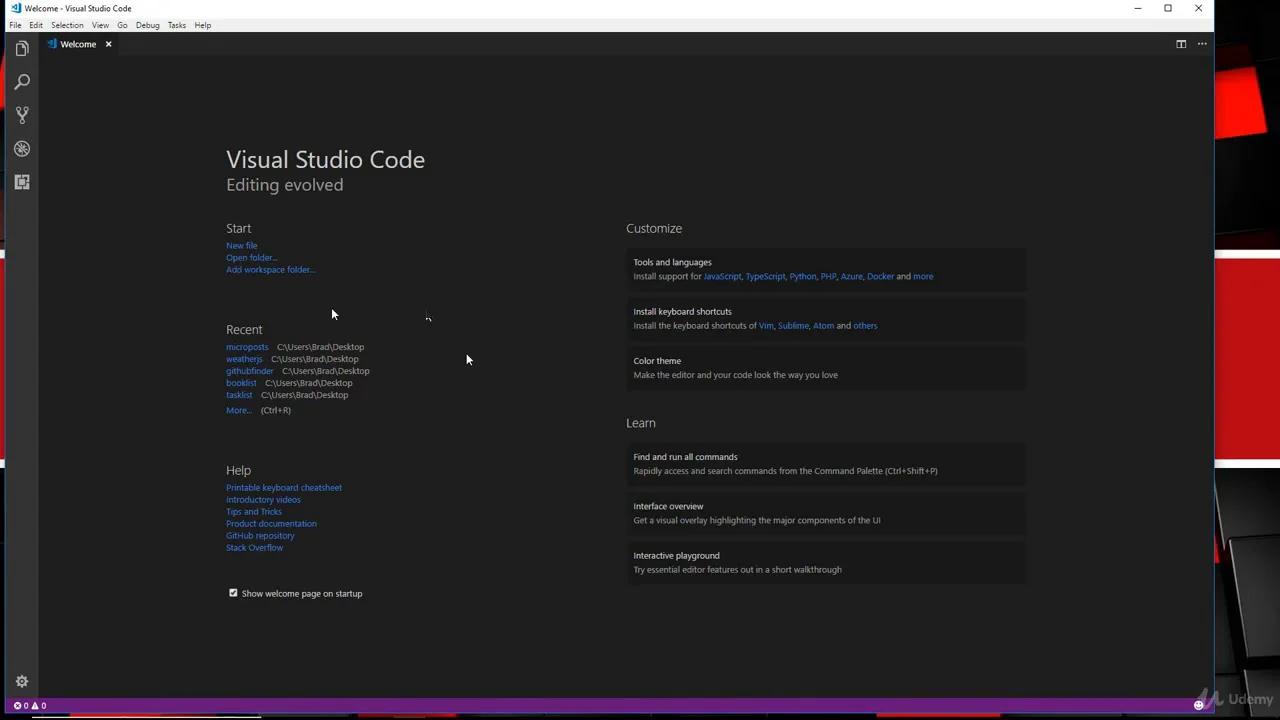Open the Stack Overflow help link
The width and height of the screenshot is (1280, 720).
pos(254,547)
